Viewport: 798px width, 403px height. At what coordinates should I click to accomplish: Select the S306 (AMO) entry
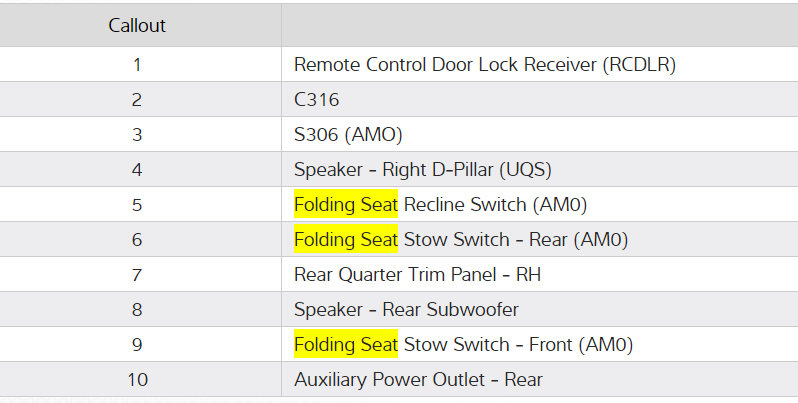[348, 135]
